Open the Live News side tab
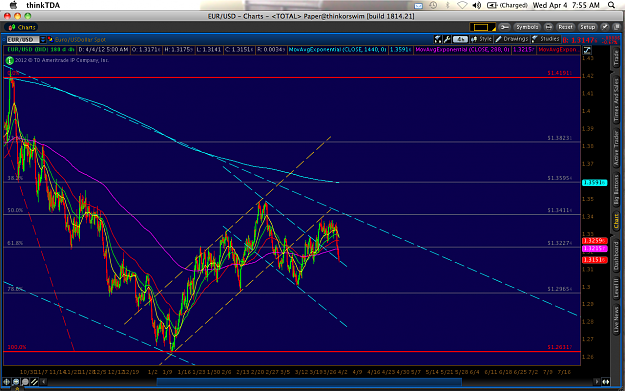 [x=616, y=320]
